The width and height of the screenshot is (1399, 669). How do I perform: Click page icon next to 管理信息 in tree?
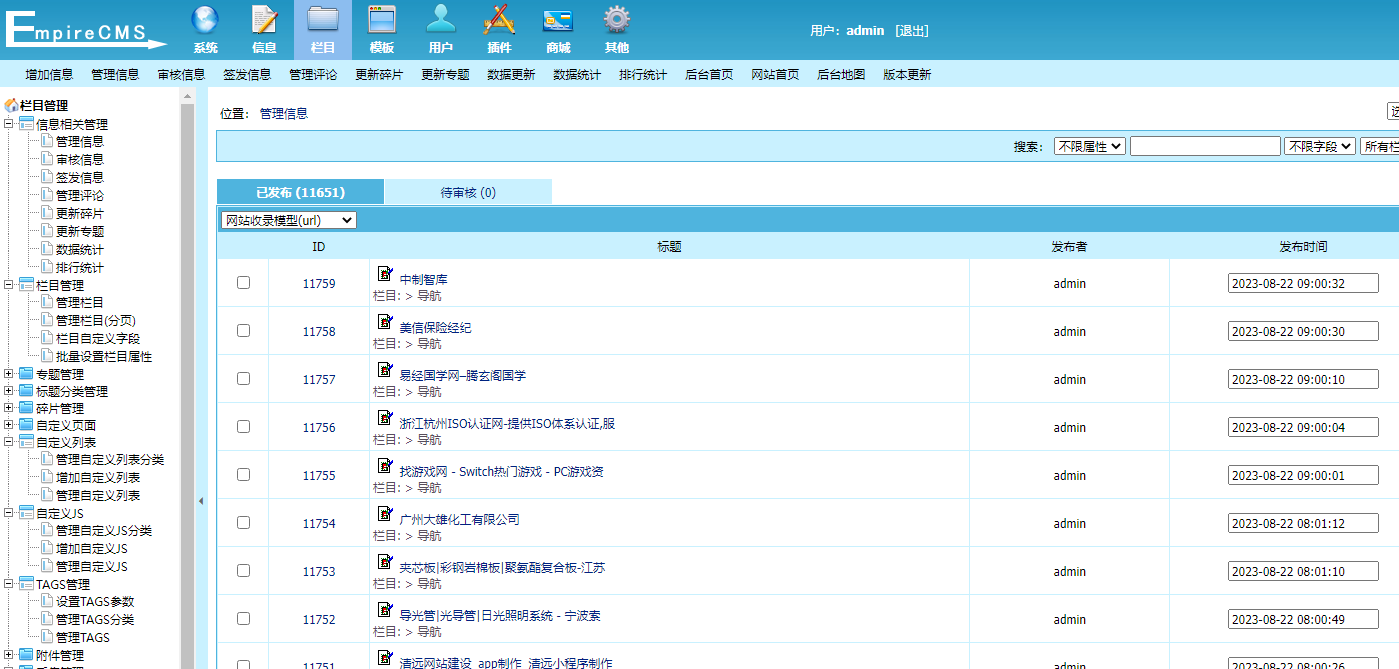tap(46, 141)
